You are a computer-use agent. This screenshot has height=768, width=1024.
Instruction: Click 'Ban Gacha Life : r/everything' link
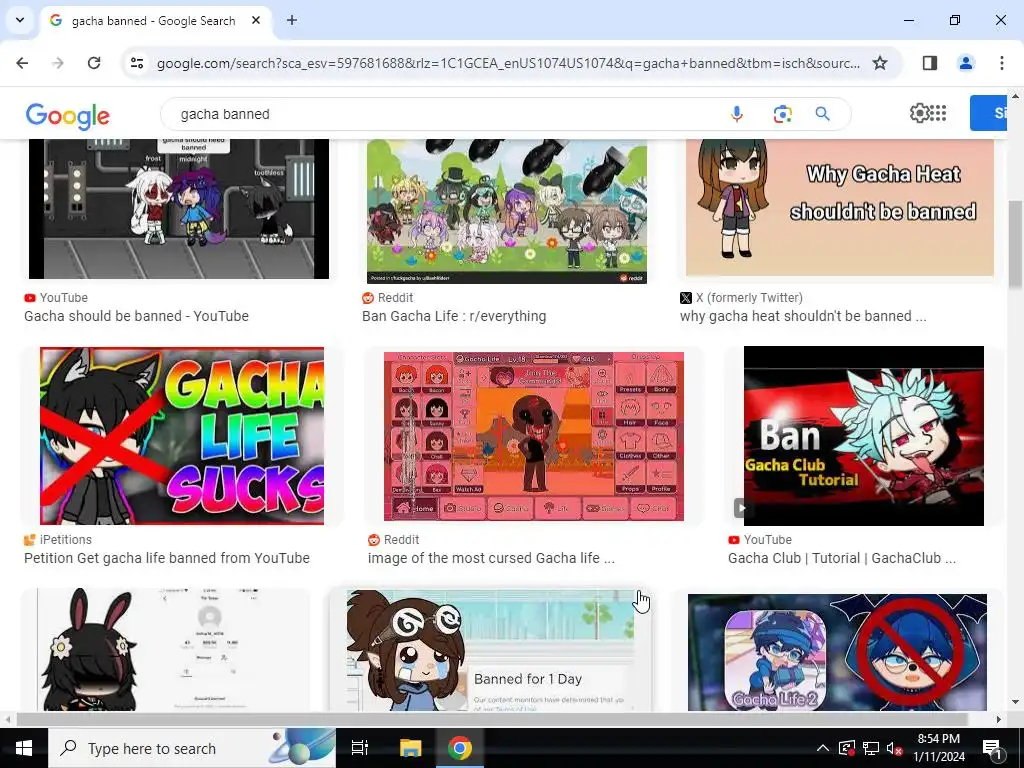[x=454, y=316]
